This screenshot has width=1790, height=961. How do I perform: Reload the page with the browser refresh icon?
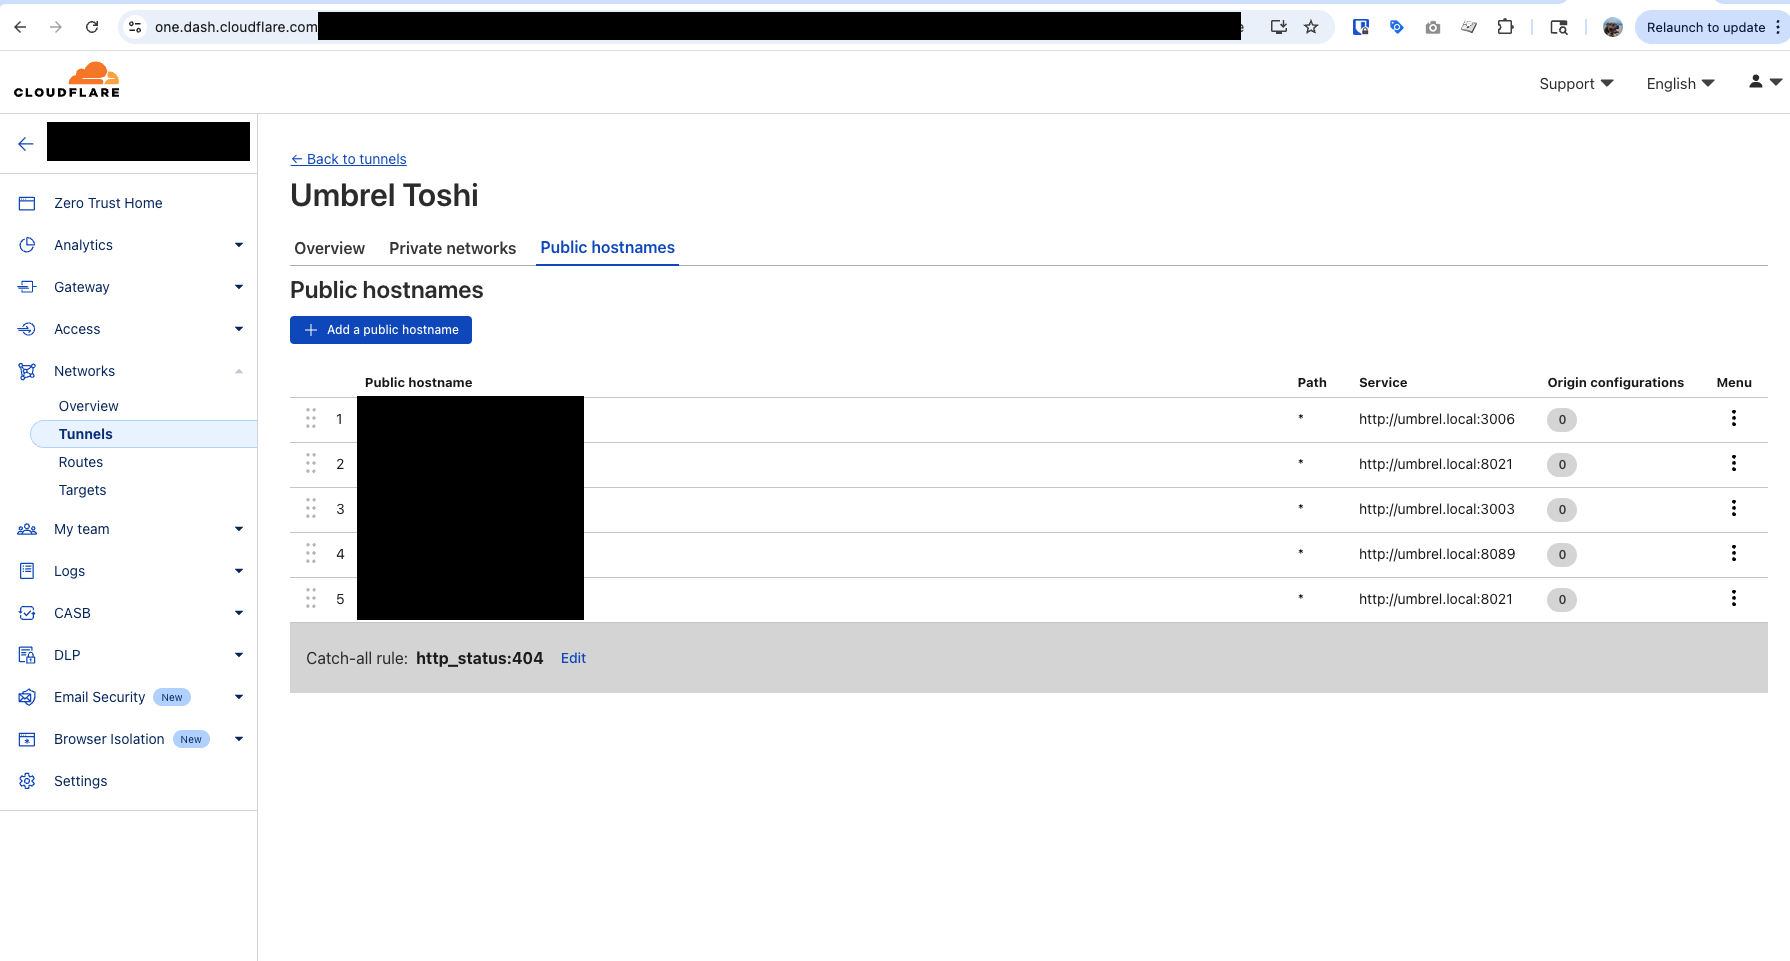(x=92, y=27)
